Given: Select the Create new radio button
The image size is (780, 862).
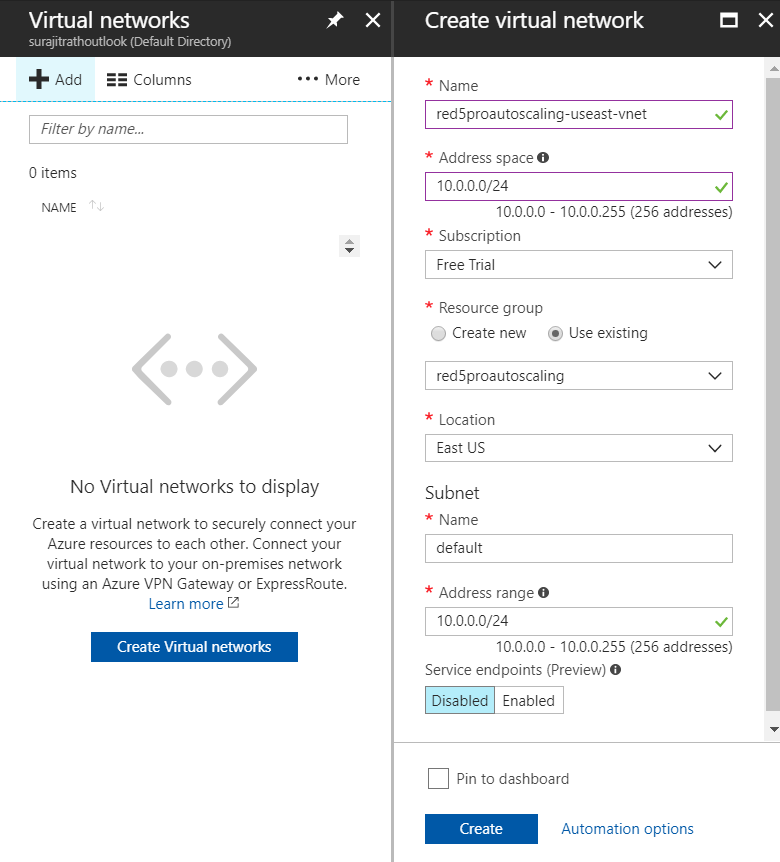Looking at the screenshot, I should 438,334.
